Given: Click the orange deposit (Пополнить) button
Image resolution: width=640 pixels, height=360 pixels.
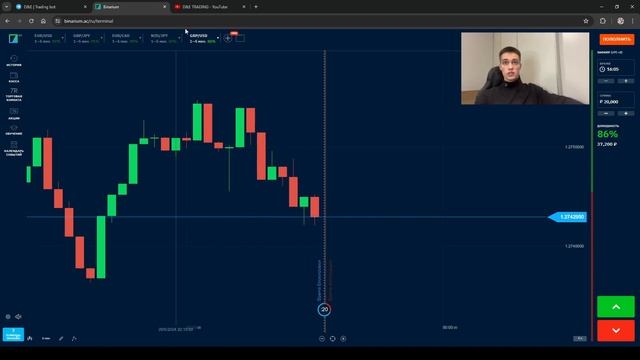Looking at the screenshot, I should 617,39.
